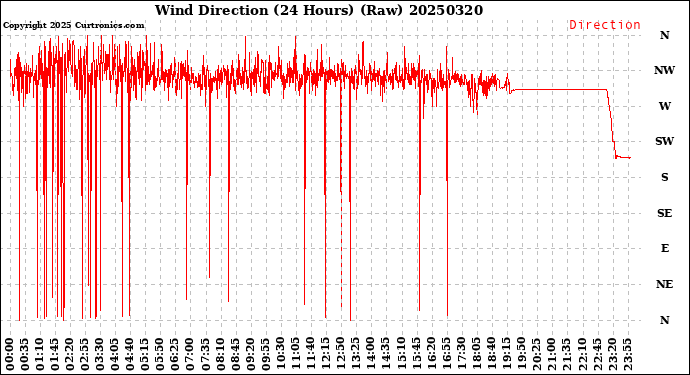Click the "E" y-axis label

point(664,248)
